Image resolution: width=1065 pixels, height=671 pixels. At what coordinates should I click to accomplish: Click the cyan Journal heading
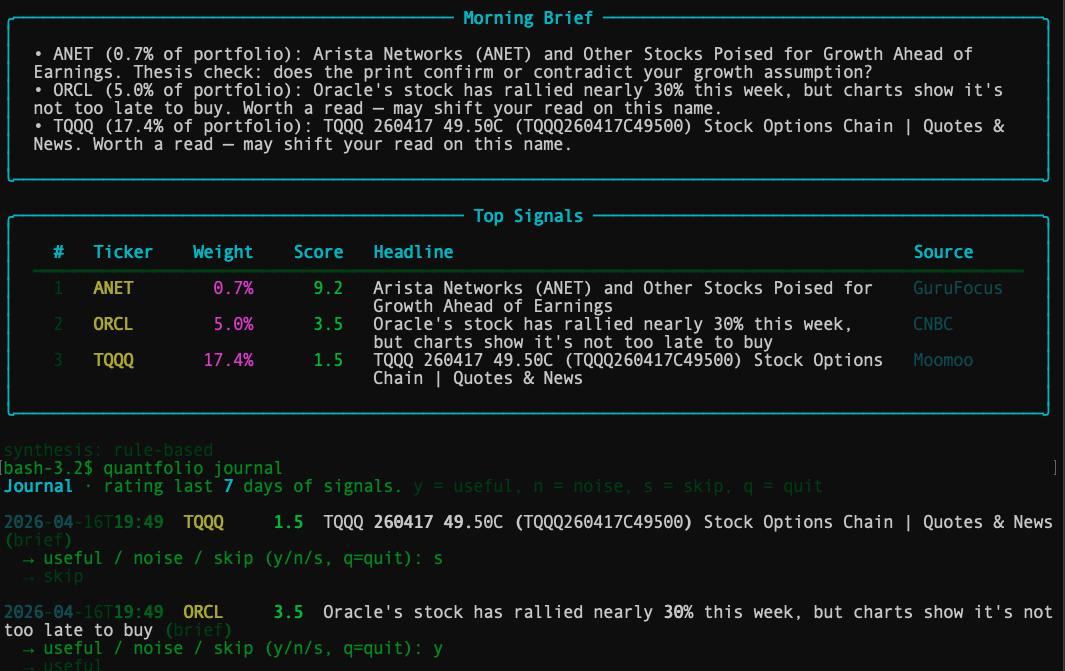pos(38,486)
